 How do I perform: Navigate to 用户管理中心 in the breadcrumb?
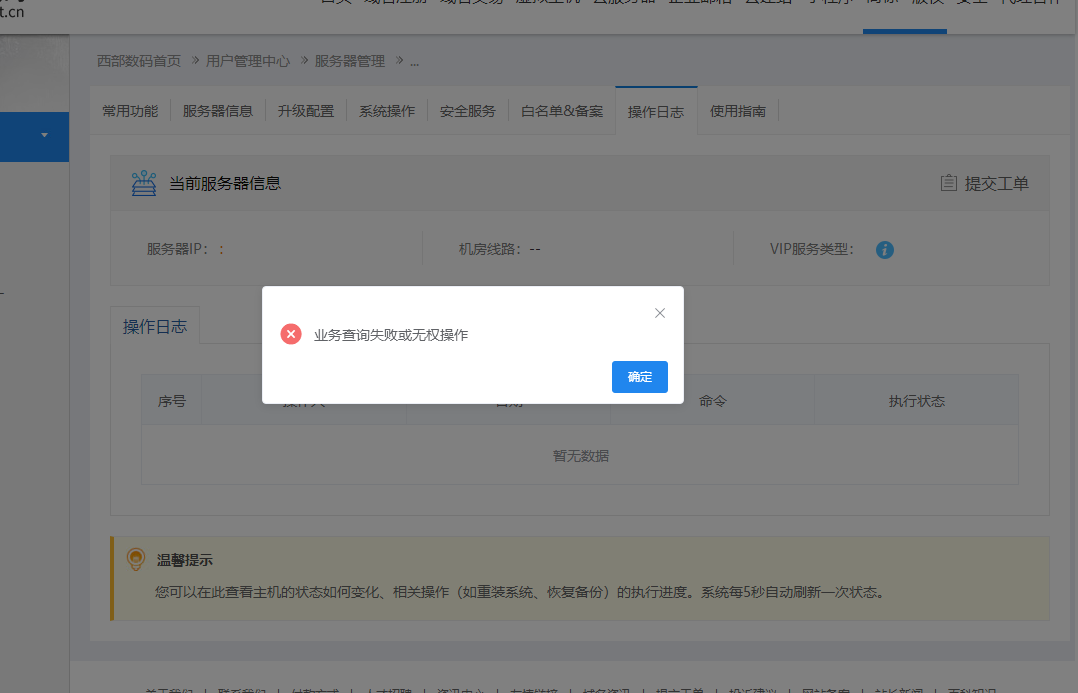coord(248,61)
